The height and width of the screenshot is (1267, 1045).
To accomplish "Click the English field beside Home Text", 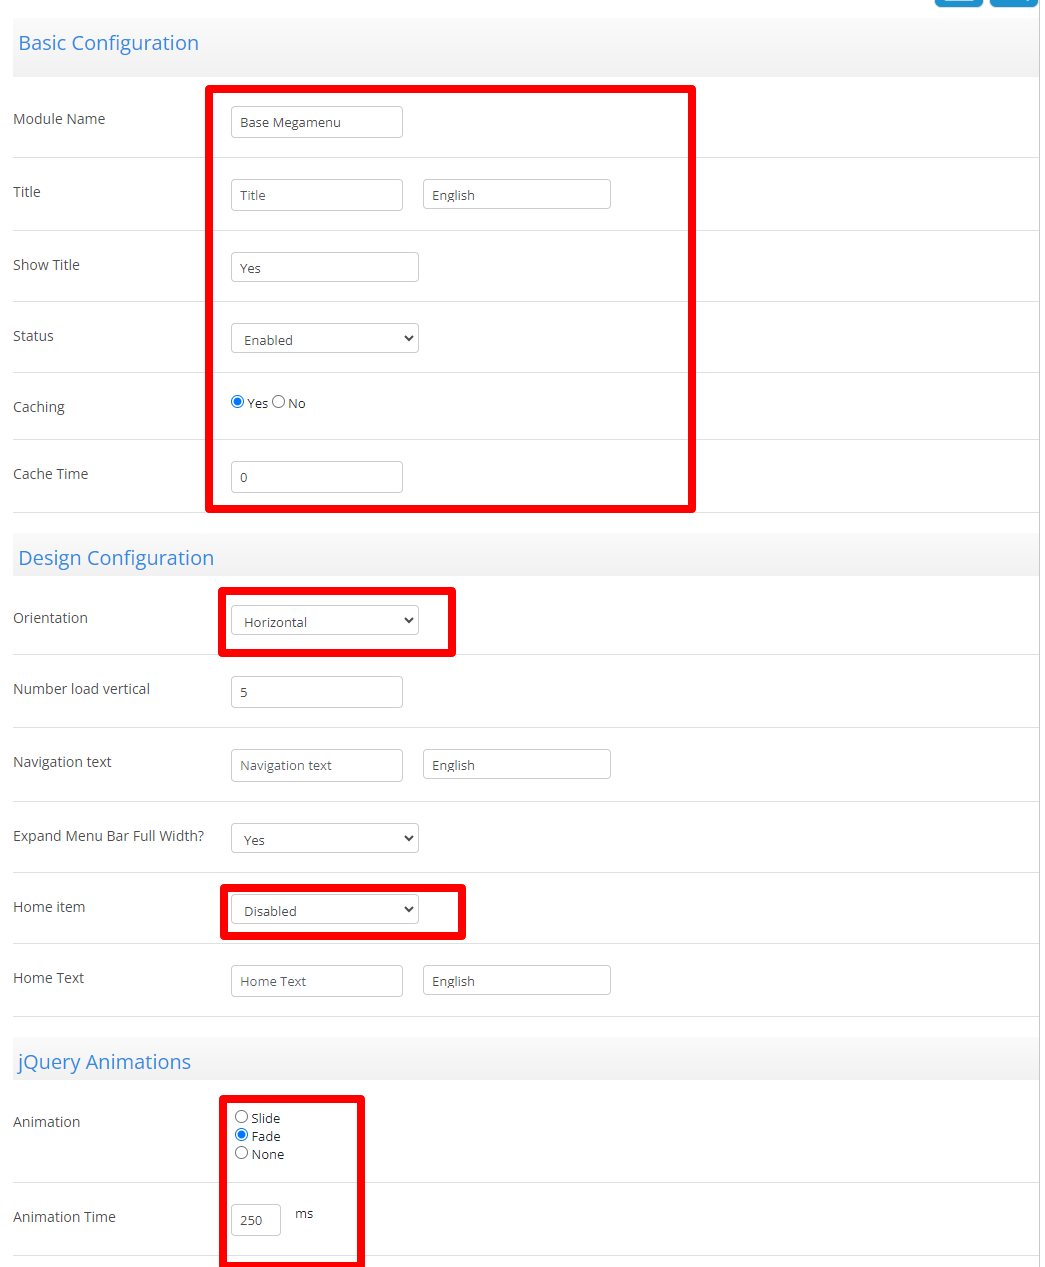I will [x=516, y=981].
